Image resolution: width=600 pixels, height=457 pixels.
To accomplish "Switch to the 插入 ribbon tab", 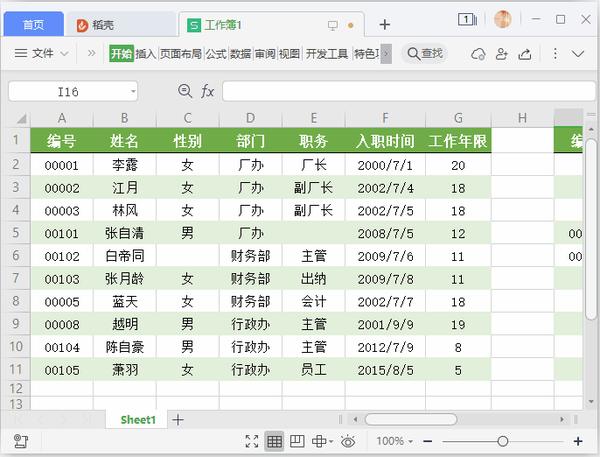I will click(145, 54).
